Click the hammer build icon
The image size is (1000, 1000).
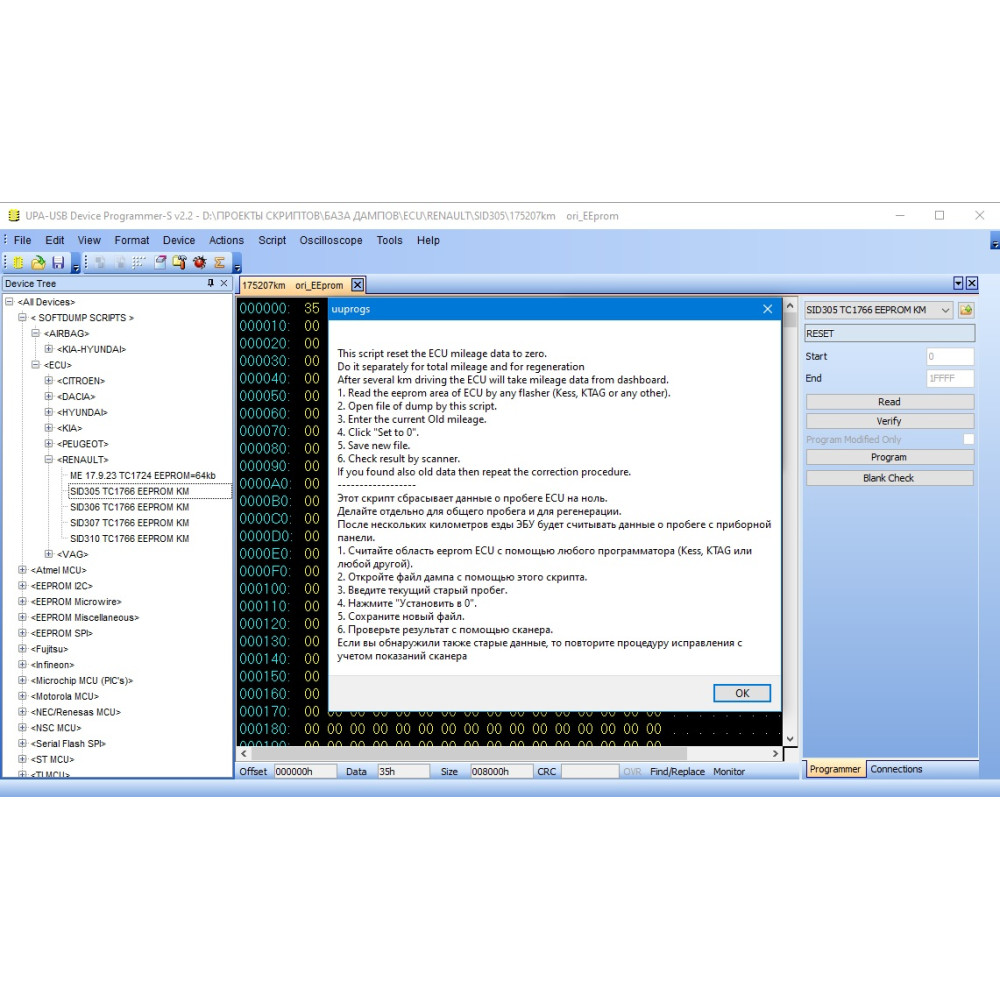[x=180, y=262]
